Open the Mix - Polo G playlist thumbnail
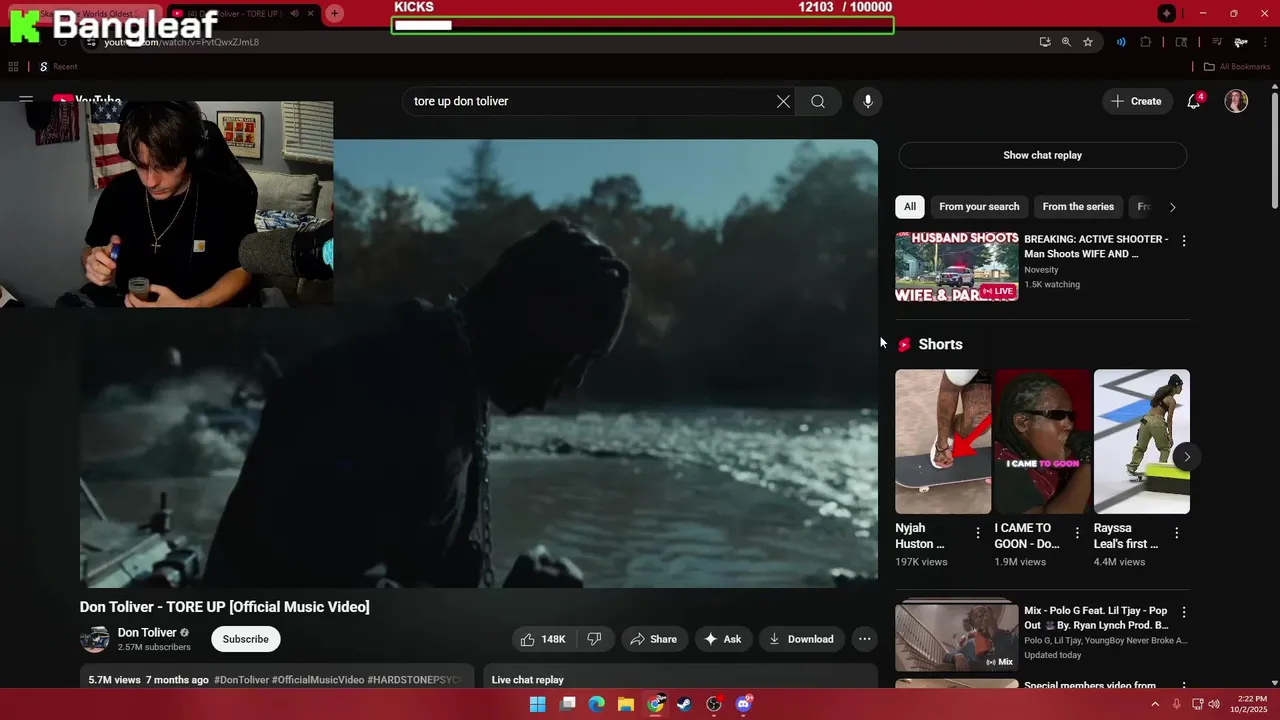The width and height of the screenshot is (1280, 720). (957, 637)
